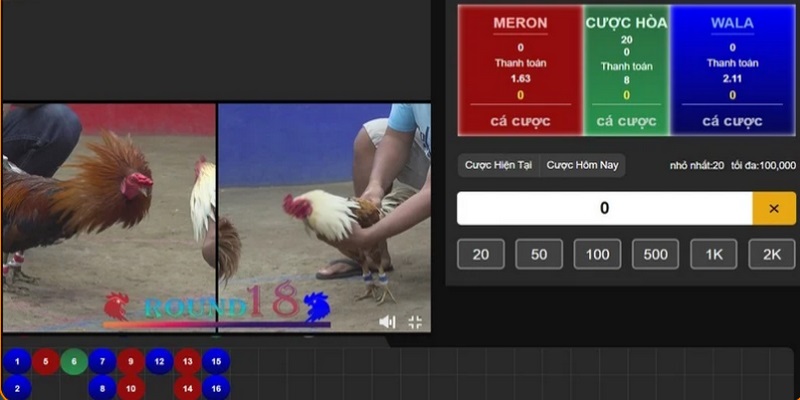Choose the 20 chip amount
Screen dimensions: 800x400
481,255
